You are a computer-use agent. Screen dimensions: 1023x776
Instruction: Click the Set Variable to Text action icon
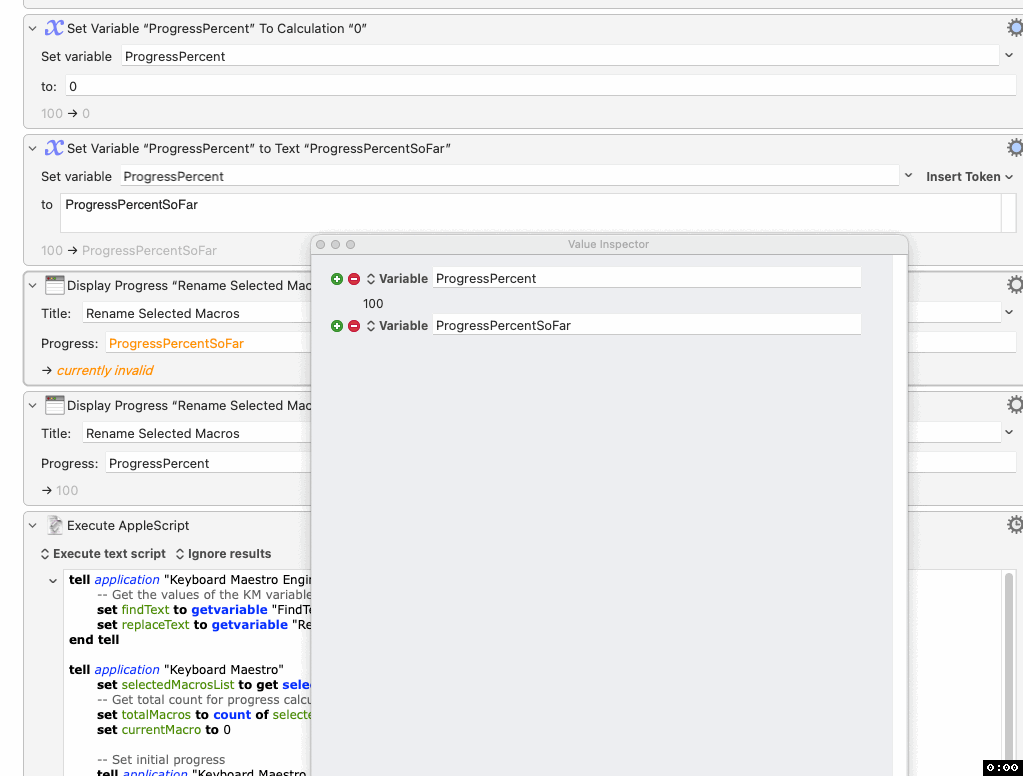54,148
